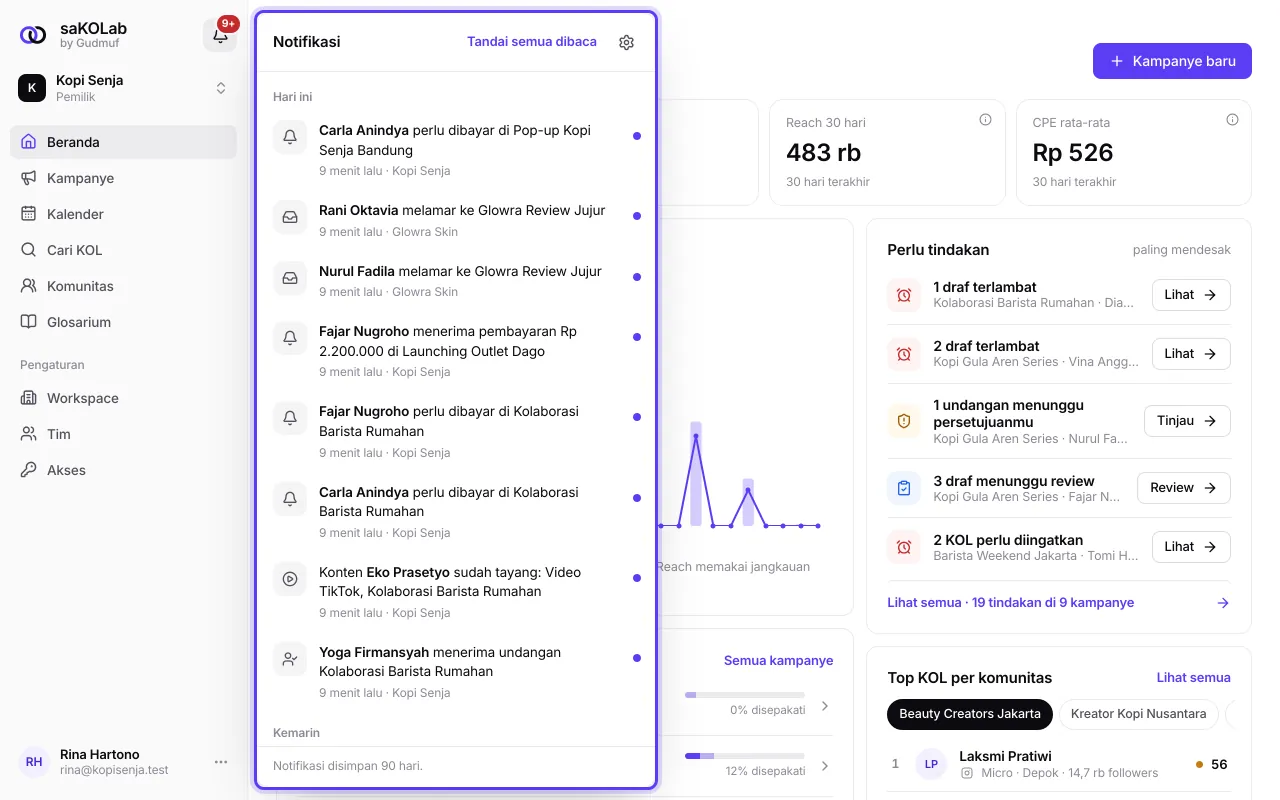Open Carla Anindya Pop-up Kopi Senja Bandung notification

[456, 150]
